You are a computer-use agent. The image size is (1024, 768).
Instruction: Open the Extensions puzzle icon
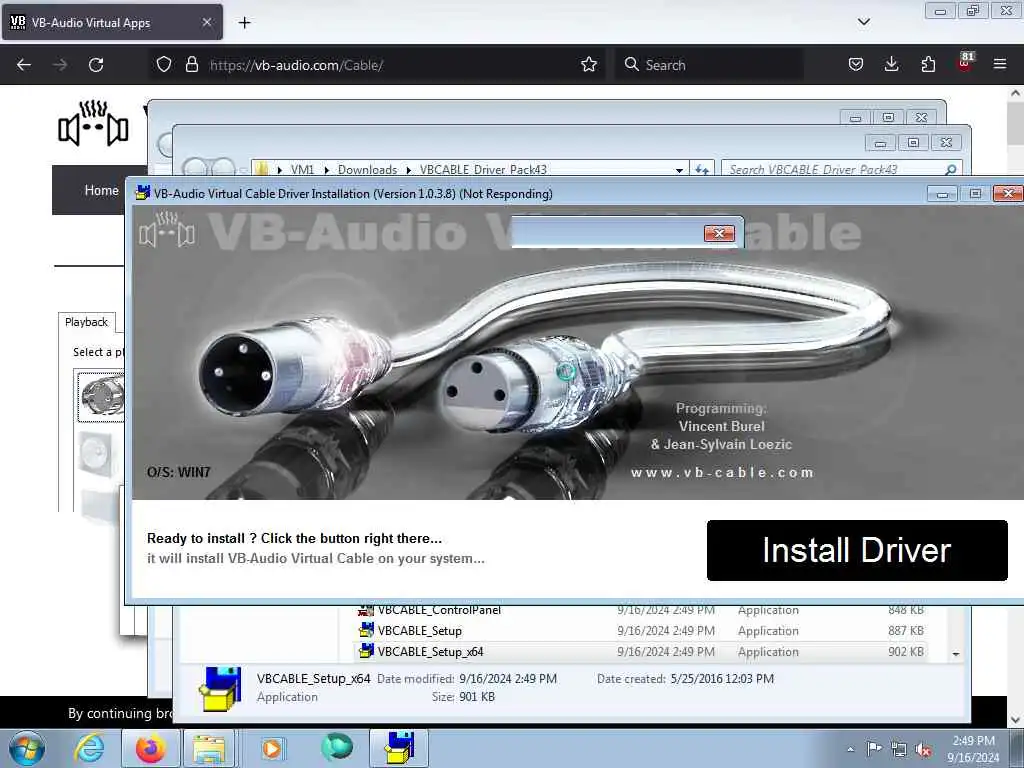pos(928,64)
